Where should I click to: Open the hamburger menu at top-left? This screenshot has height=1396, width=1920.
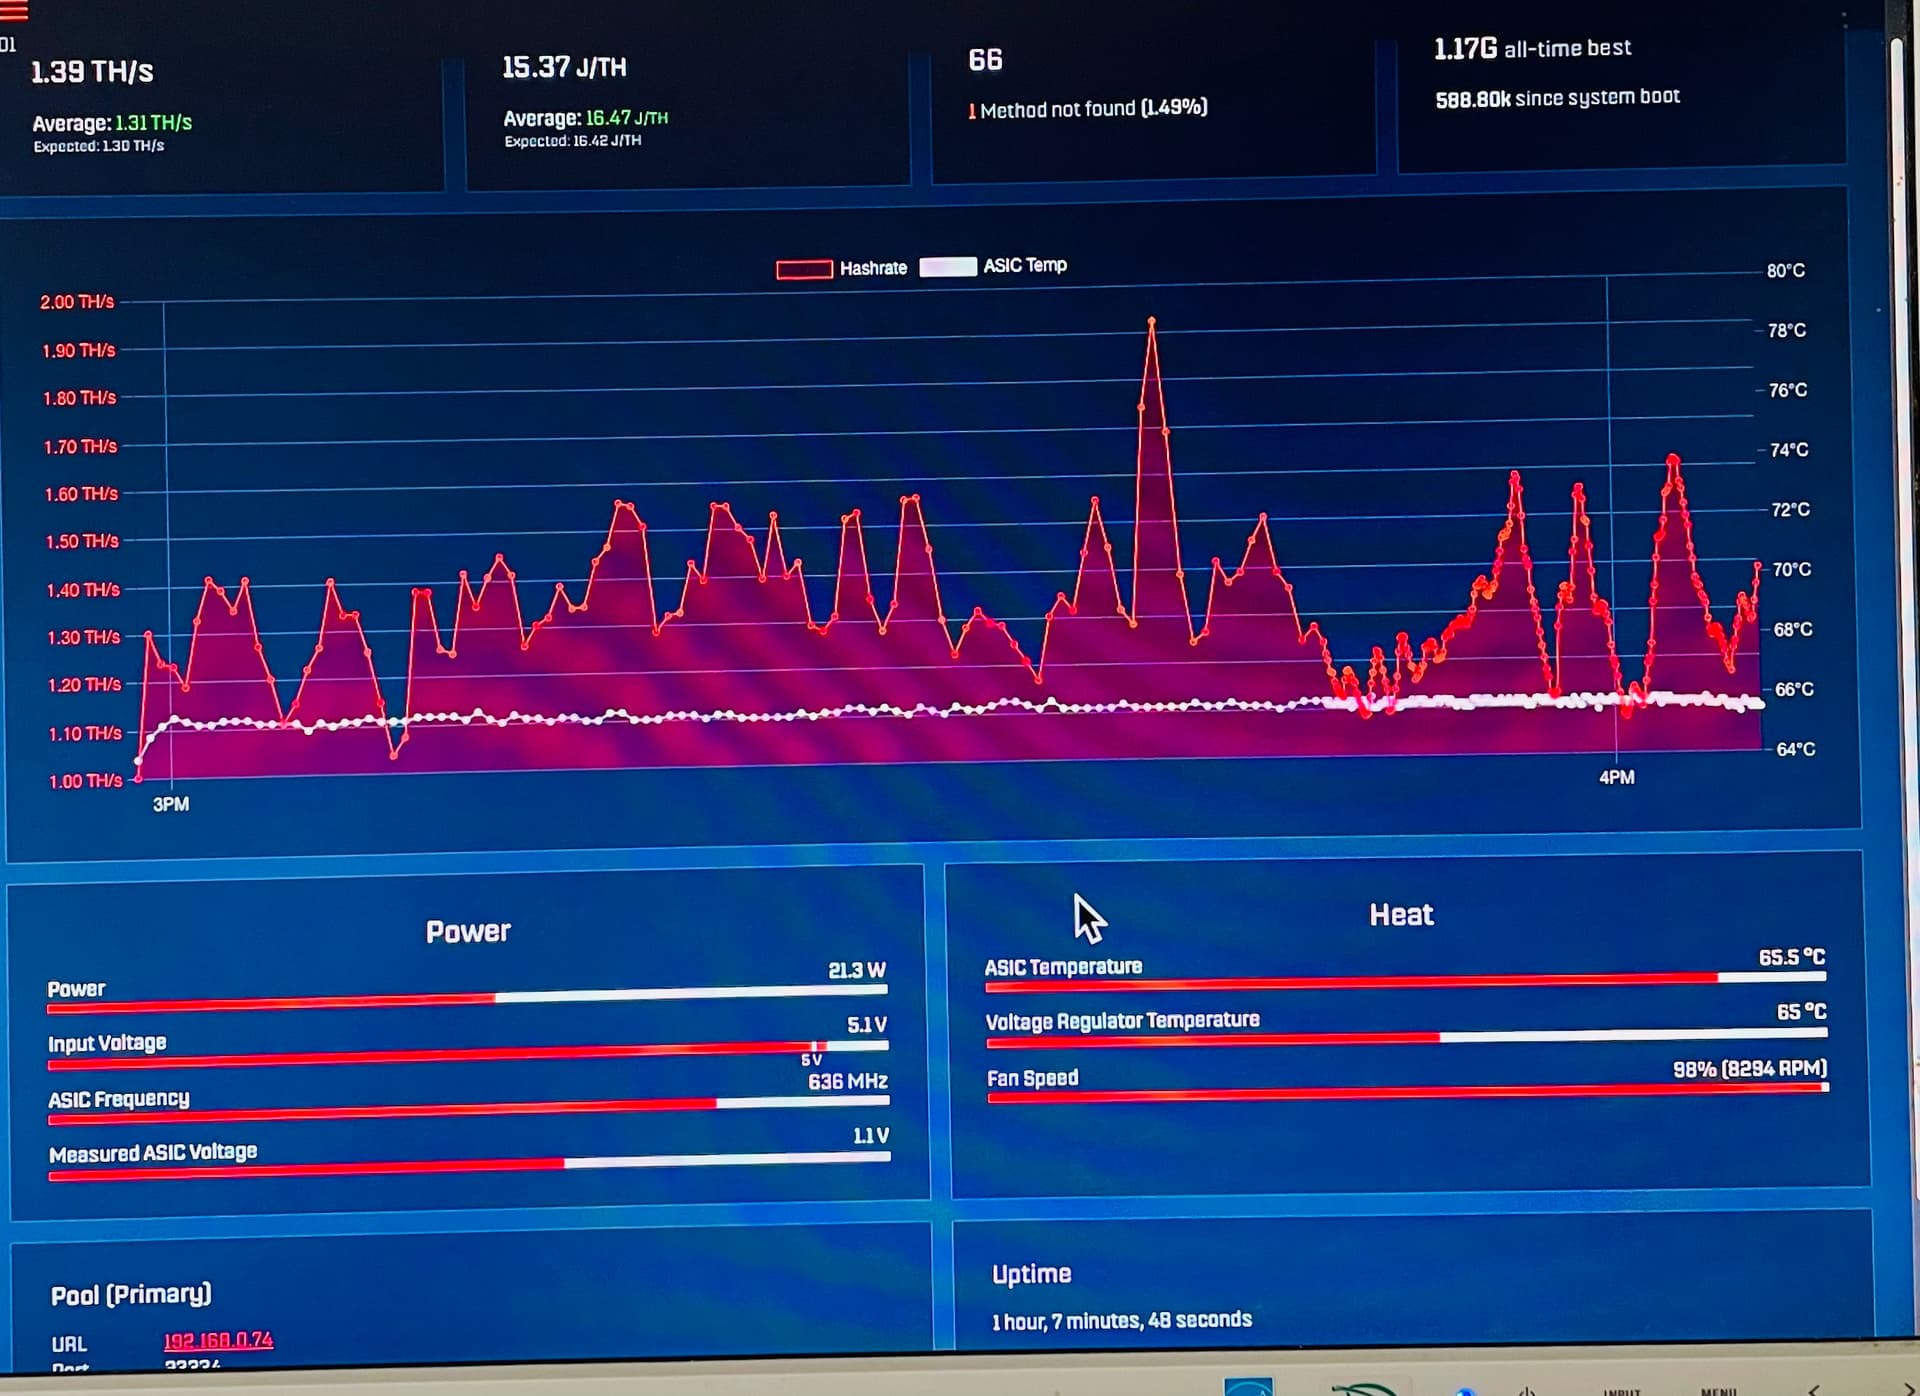(13, 10)
